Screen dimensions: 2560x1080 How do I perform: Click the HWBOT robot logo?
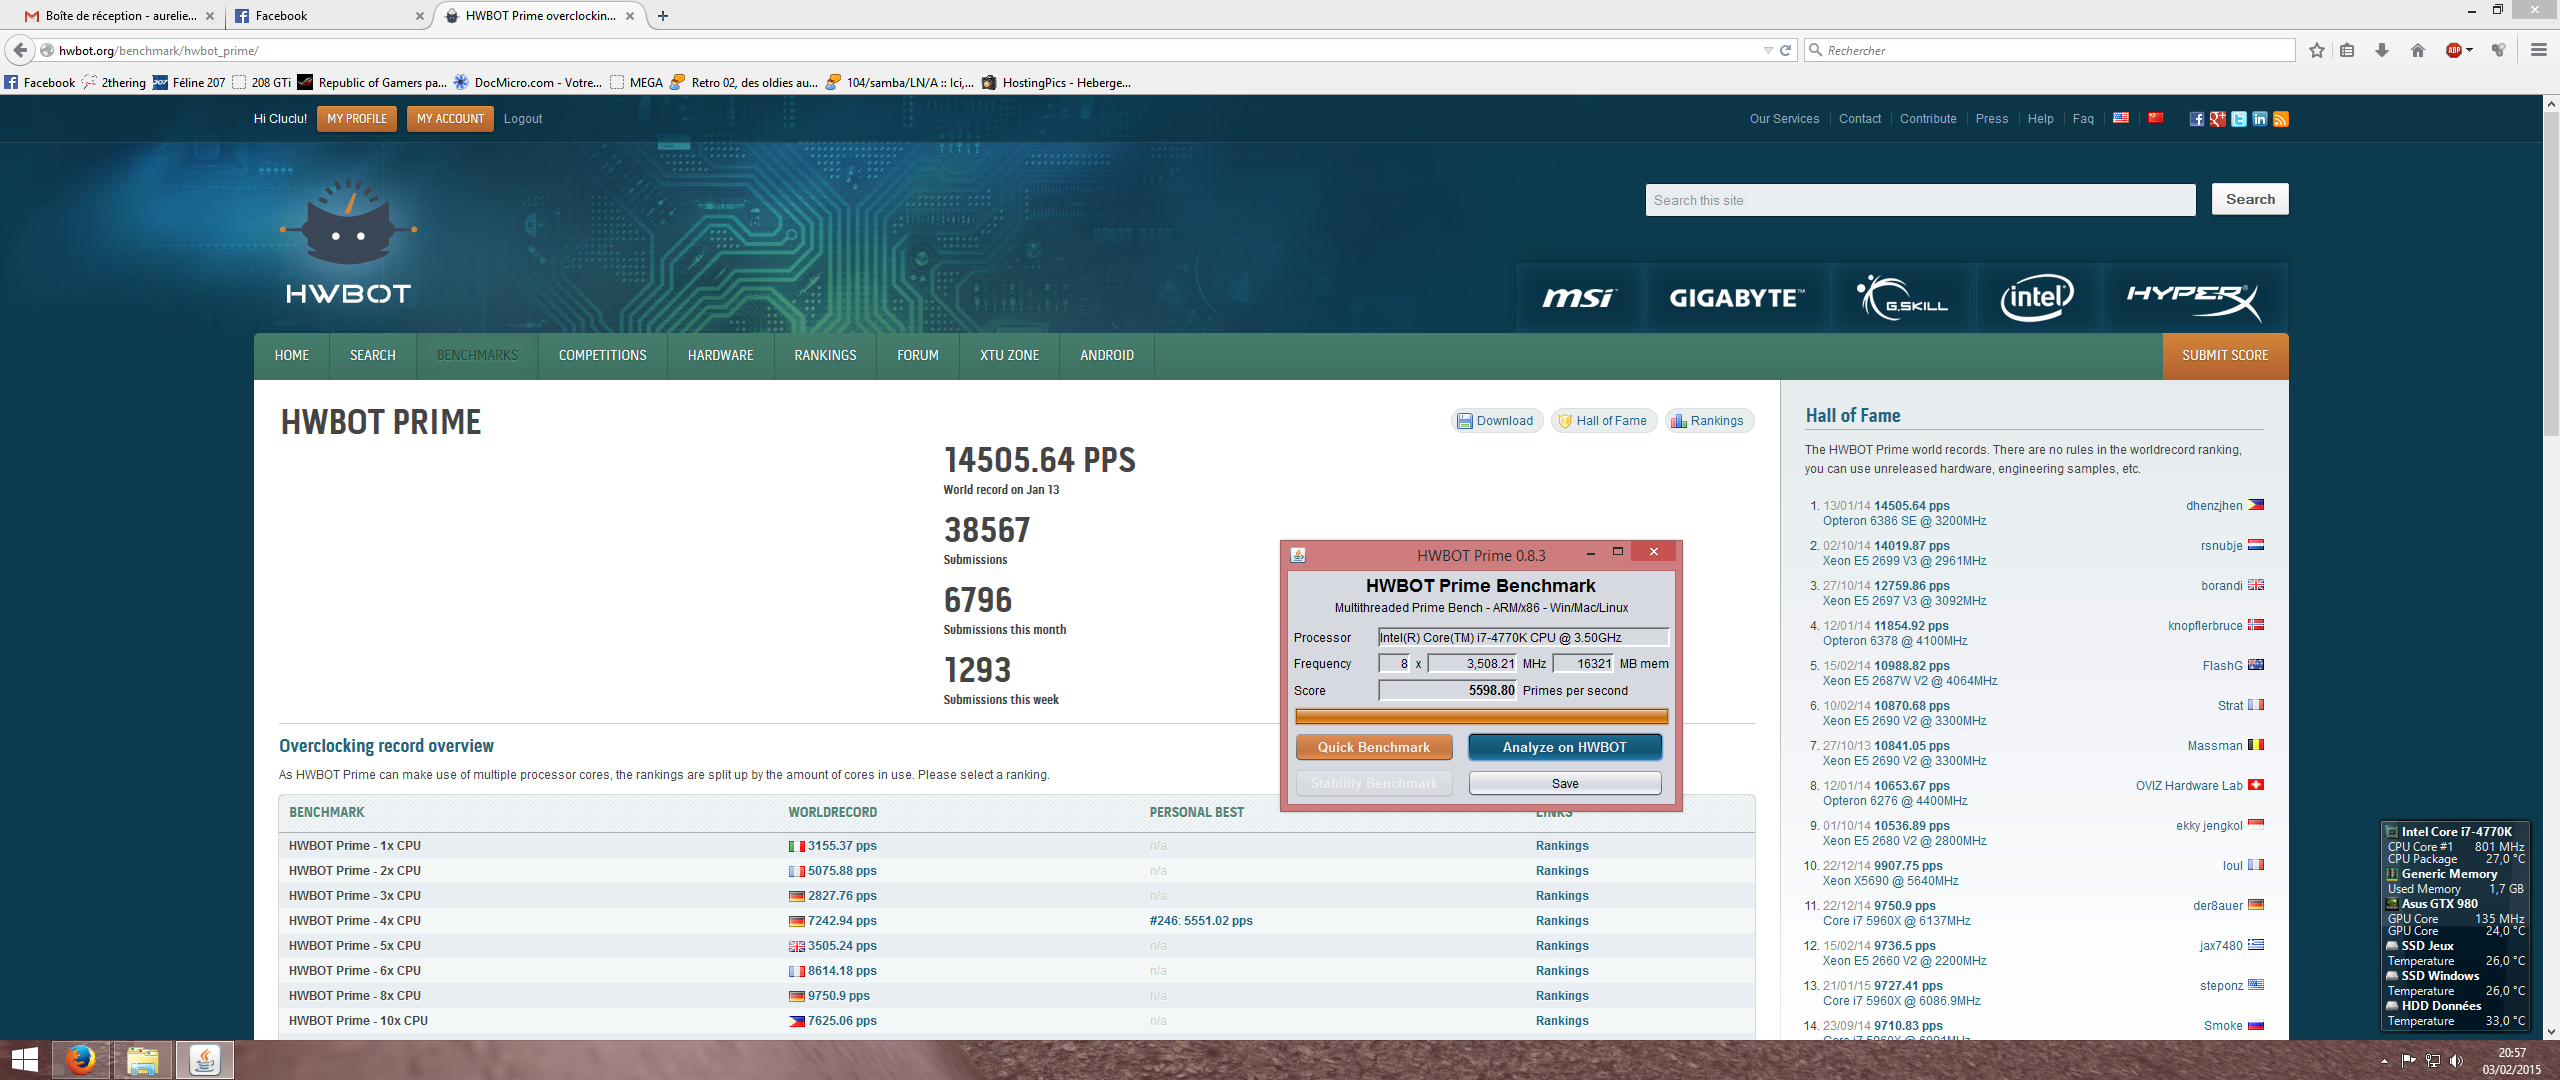(x=348, y=241)
